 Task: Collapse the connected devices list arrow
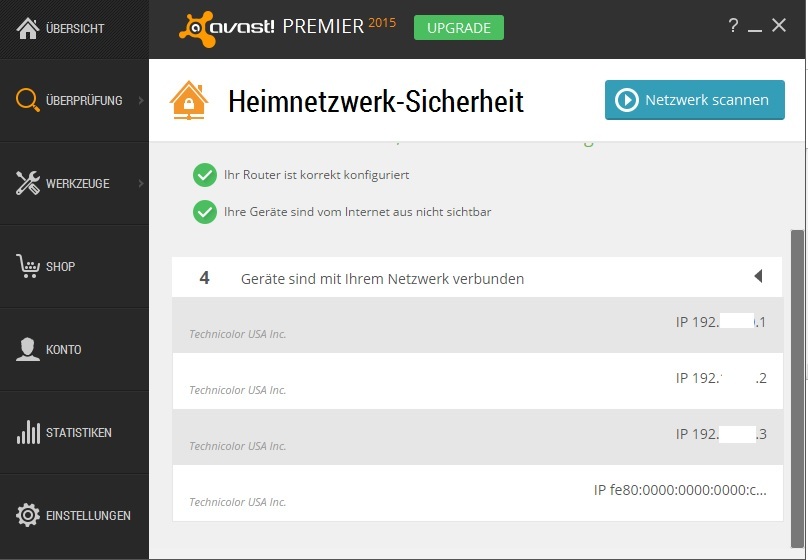coord(758,276)
